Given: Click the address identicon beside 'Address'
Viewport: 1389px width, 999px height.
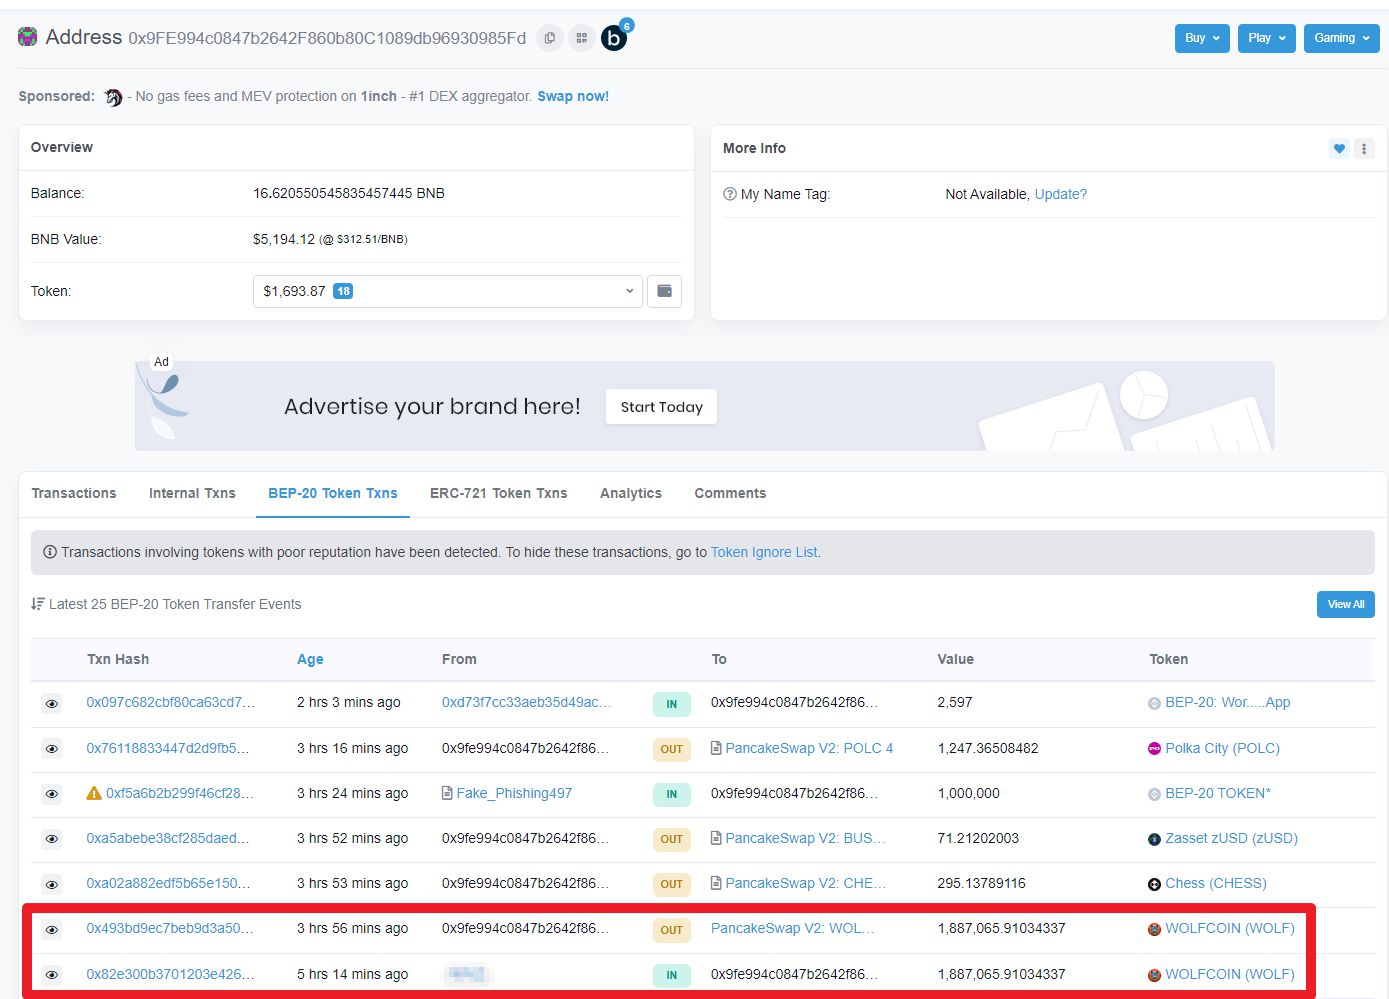Looking at the screenshot, I should click(x=28, y=37).
